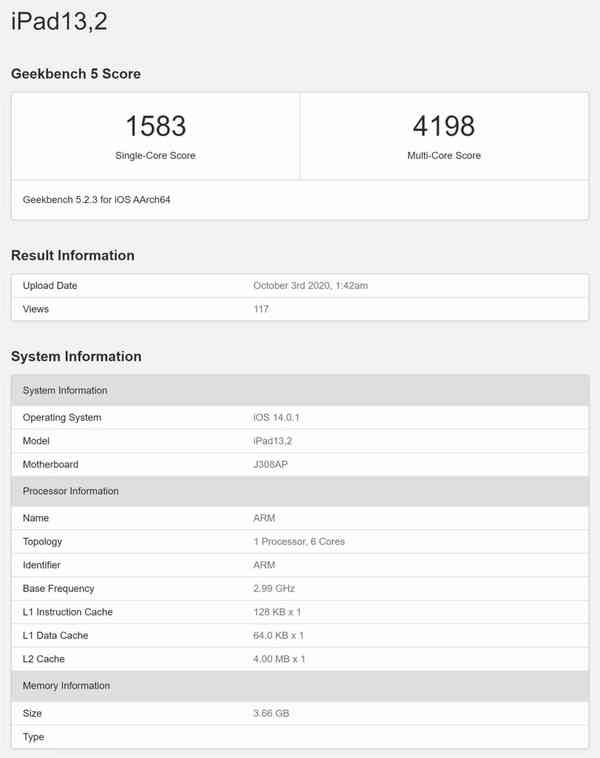The height and width of the screenshot is (758, 600).
Task: Select the Base Frequency label
Action: coord(59,589)
